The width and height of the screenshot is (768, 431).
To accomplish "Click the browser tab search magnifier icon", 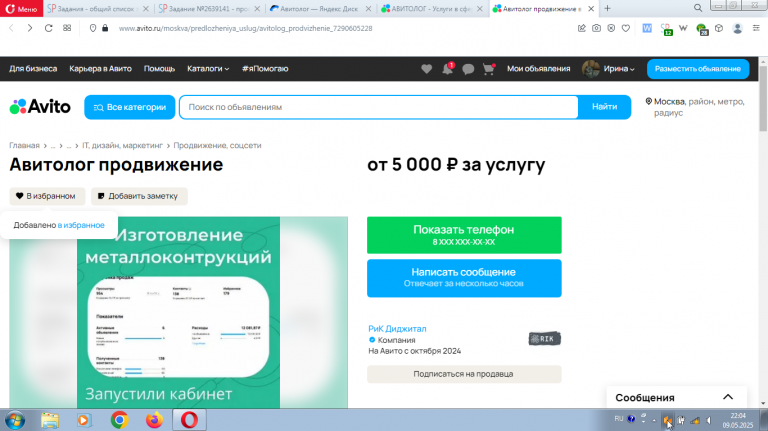I will 698,8.
